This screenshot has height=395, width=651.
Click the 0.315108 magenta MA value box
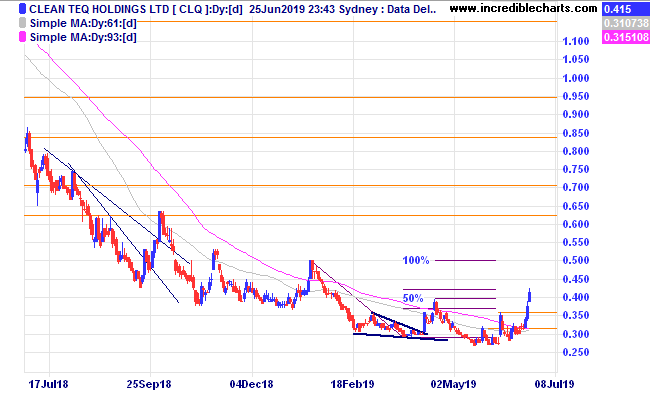coord(625,37)
